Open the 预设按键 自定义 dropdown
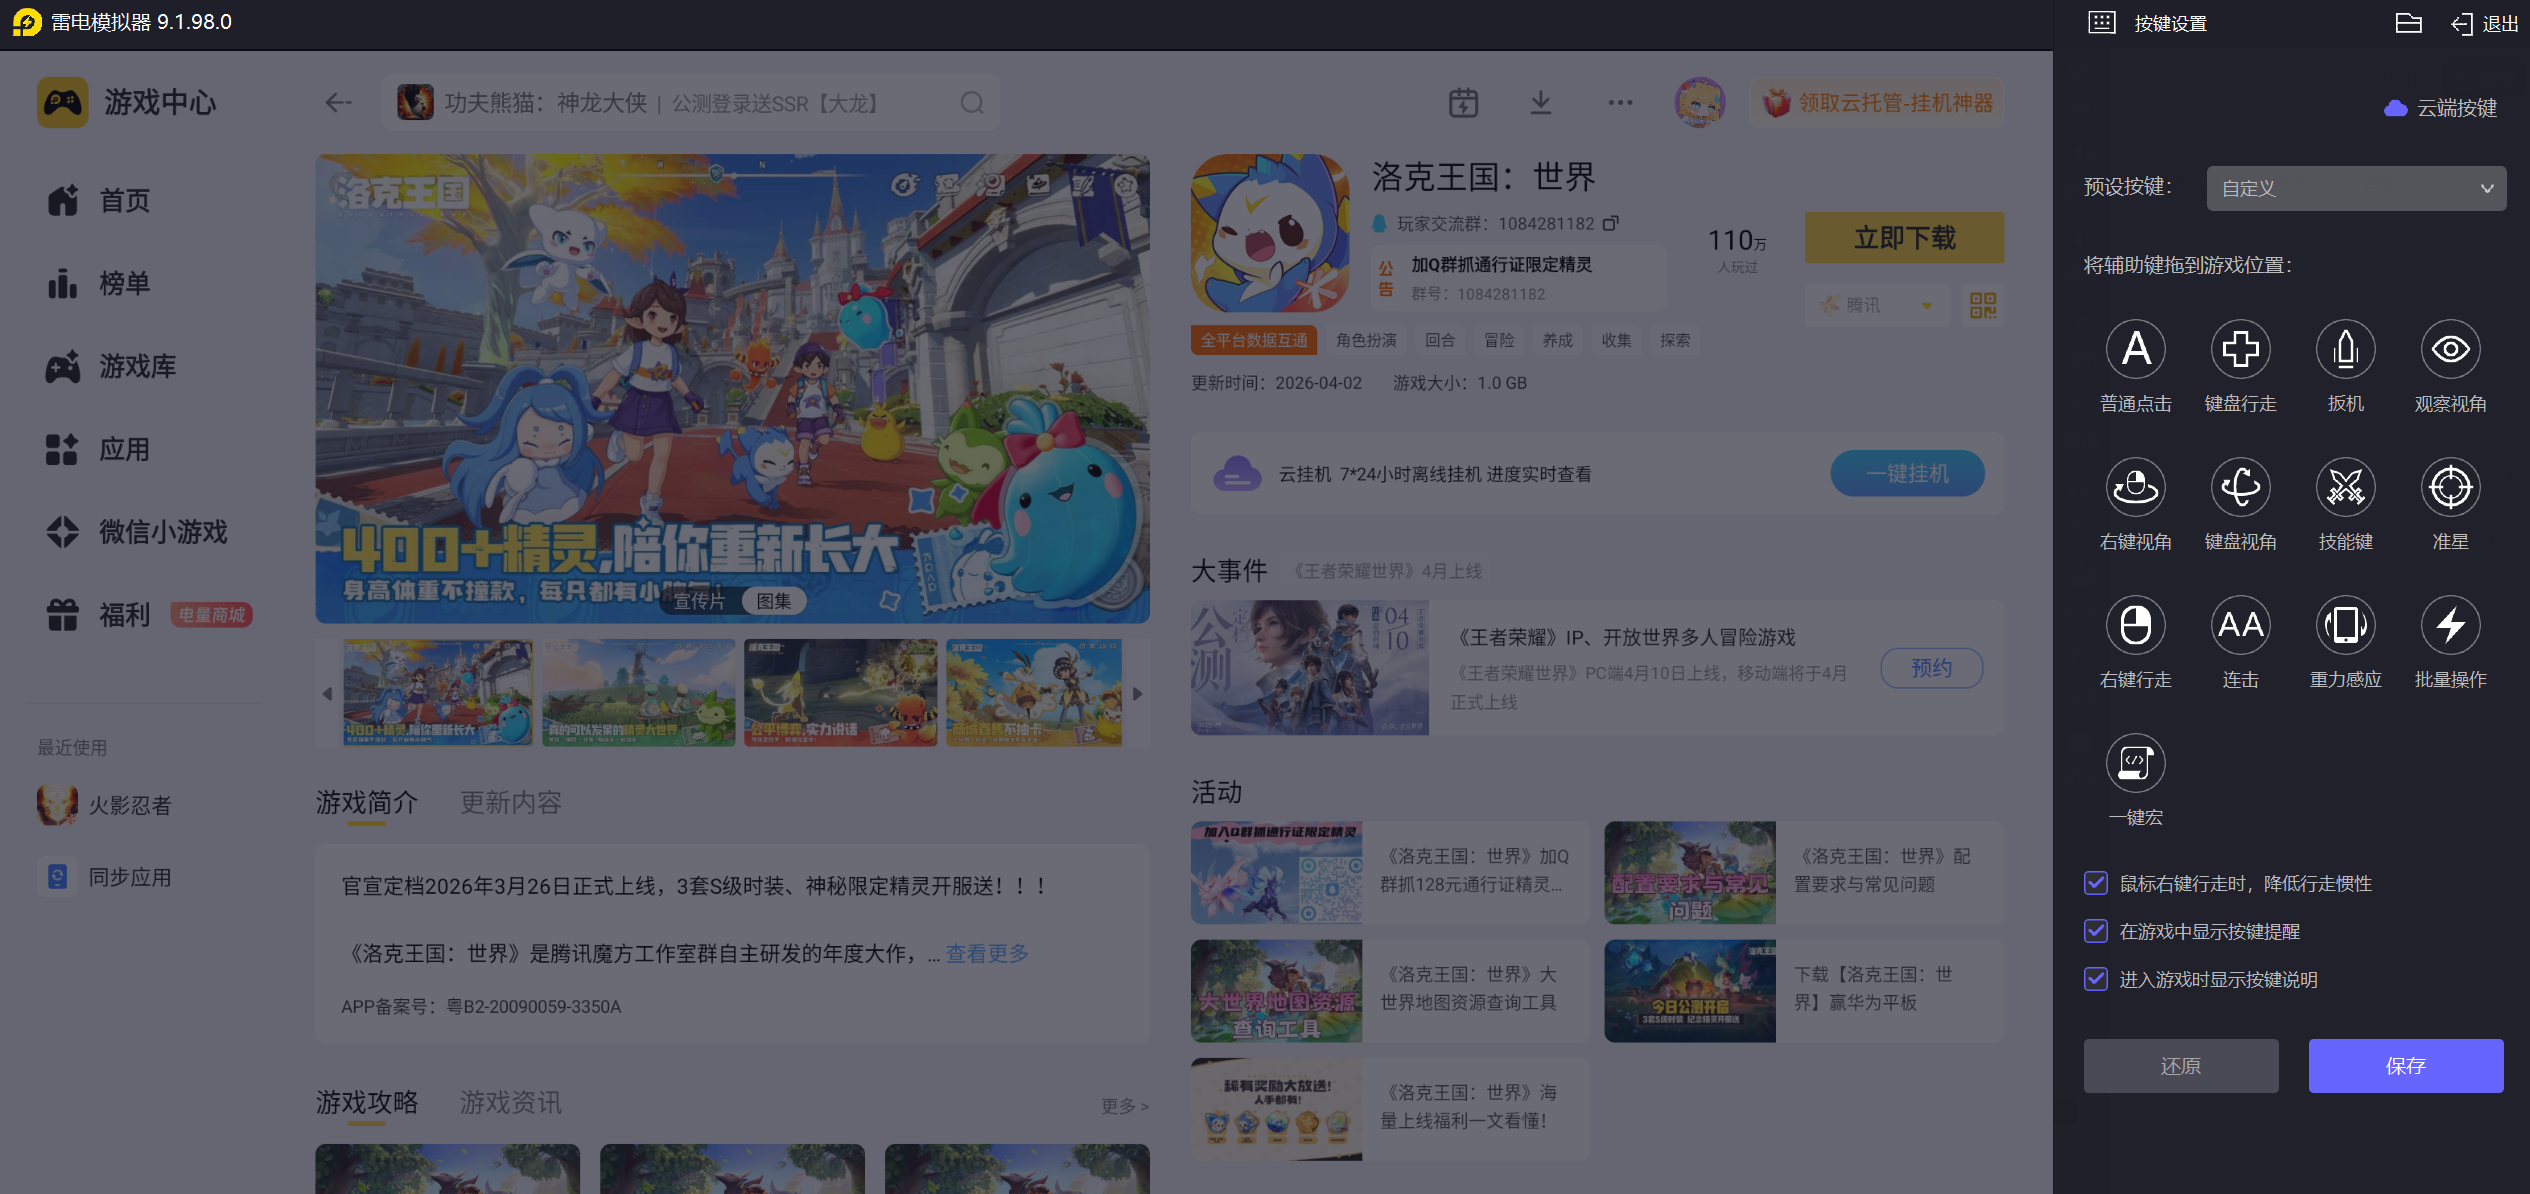Image resolution: width=2530 pixels, height=1194 pixels. click(2355, 188)
